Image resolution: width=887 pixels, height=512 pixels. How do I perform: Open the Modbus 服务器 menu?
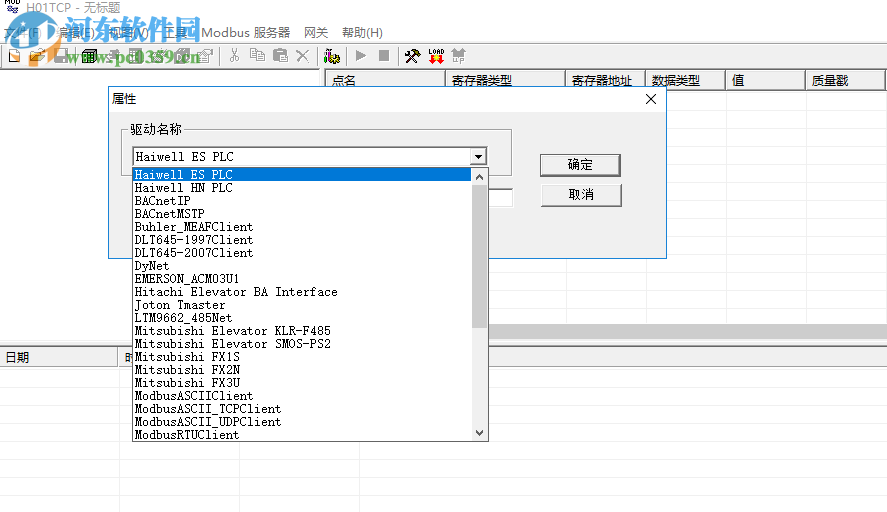(246, 33)
